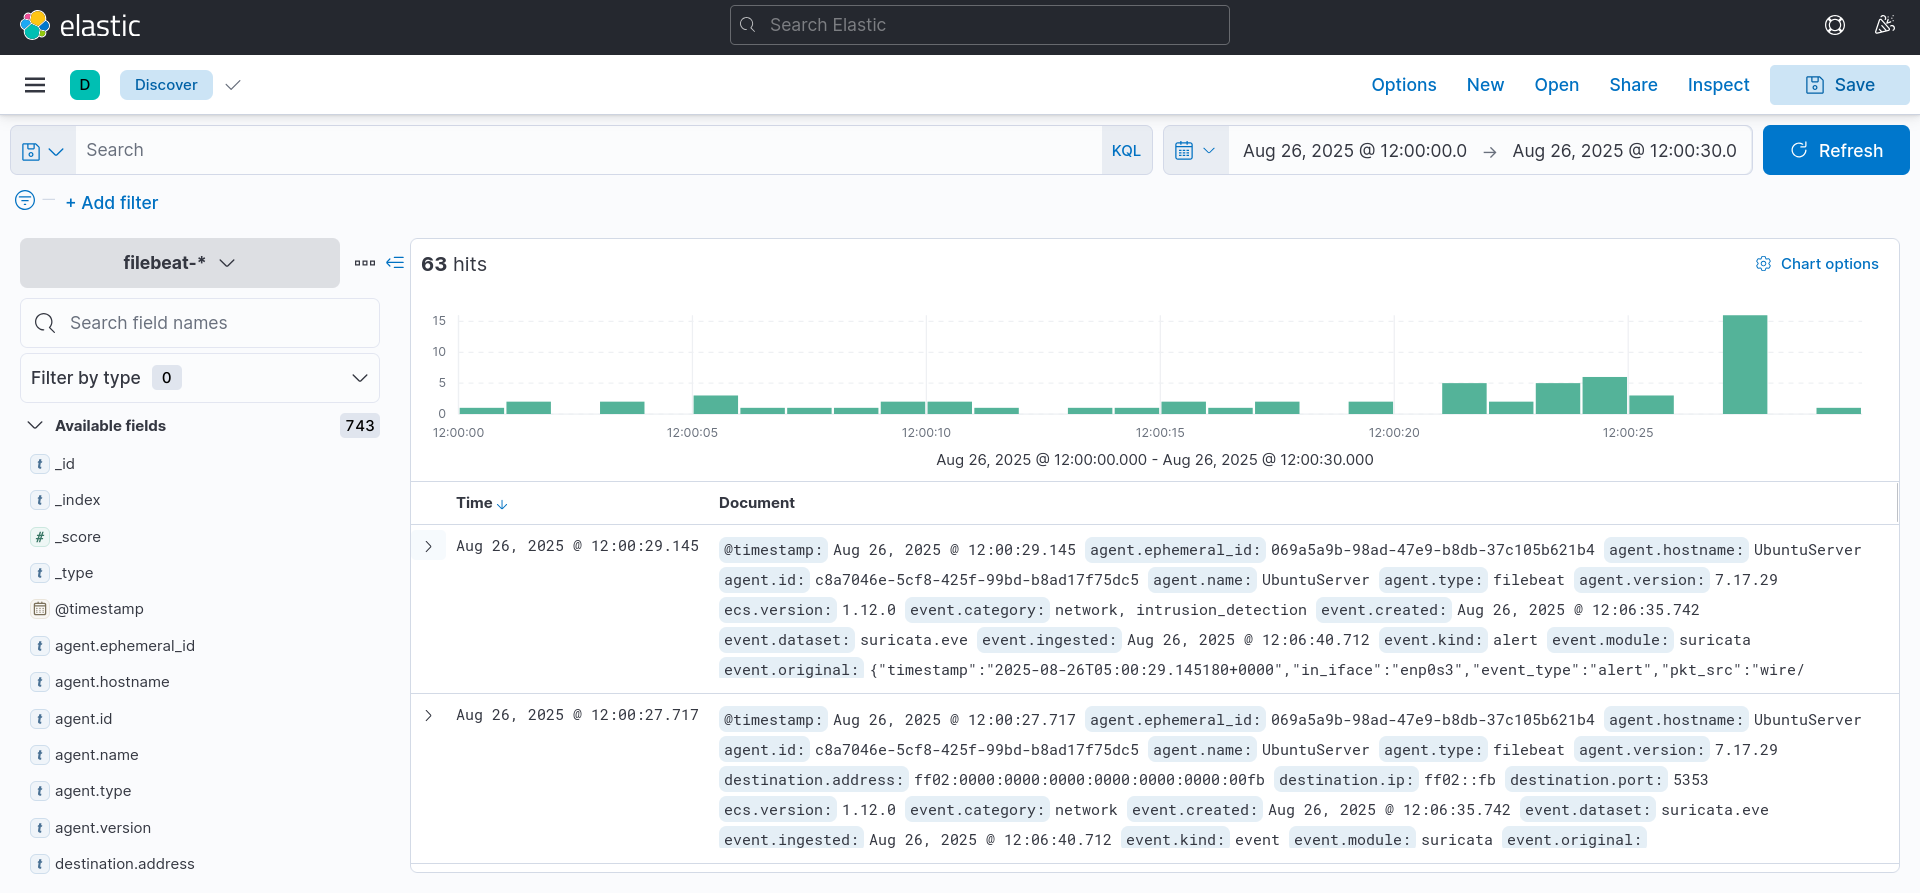This screenshot has width=1920, height=893.
Task: Open the help menu icon
Action: tap(1834, 25)
